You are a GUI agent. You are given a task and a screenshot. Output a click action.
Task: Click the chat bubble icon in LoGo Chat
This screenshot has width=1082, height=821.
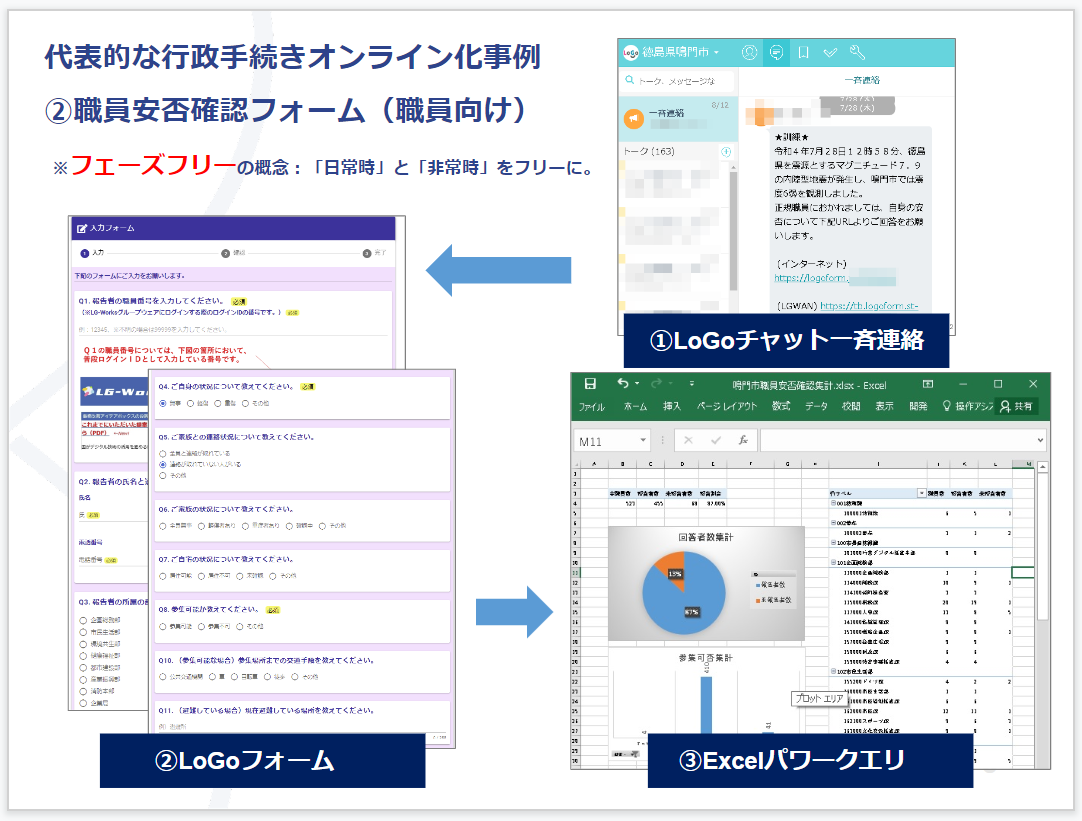[776, 52]
